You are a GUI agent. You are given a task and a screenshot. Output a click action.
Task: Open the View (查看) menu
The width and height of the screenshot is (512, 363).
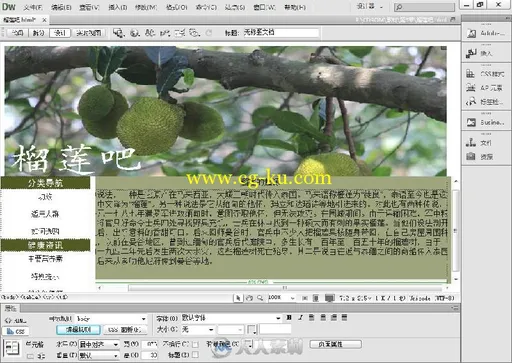pos(90,7)
